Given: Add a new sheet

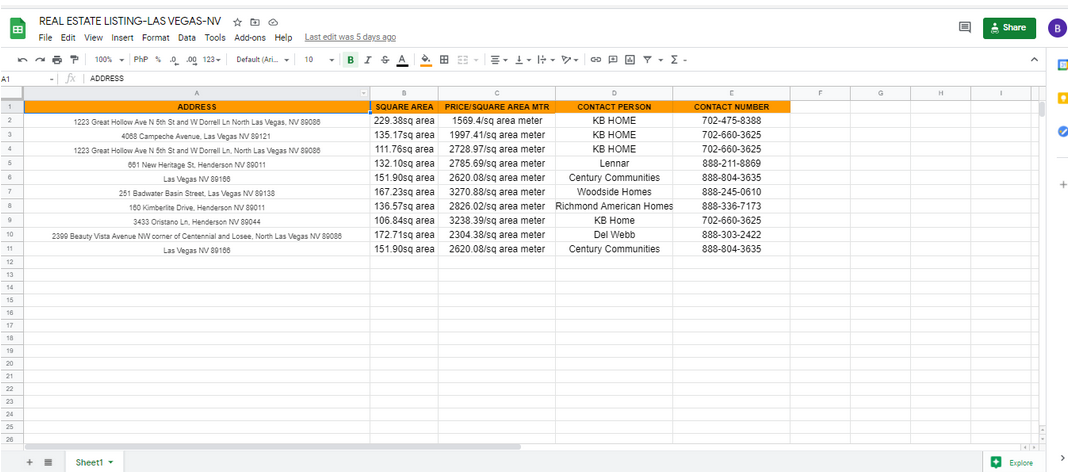Looking at the screenshot, I should click(x=29, y=462).
